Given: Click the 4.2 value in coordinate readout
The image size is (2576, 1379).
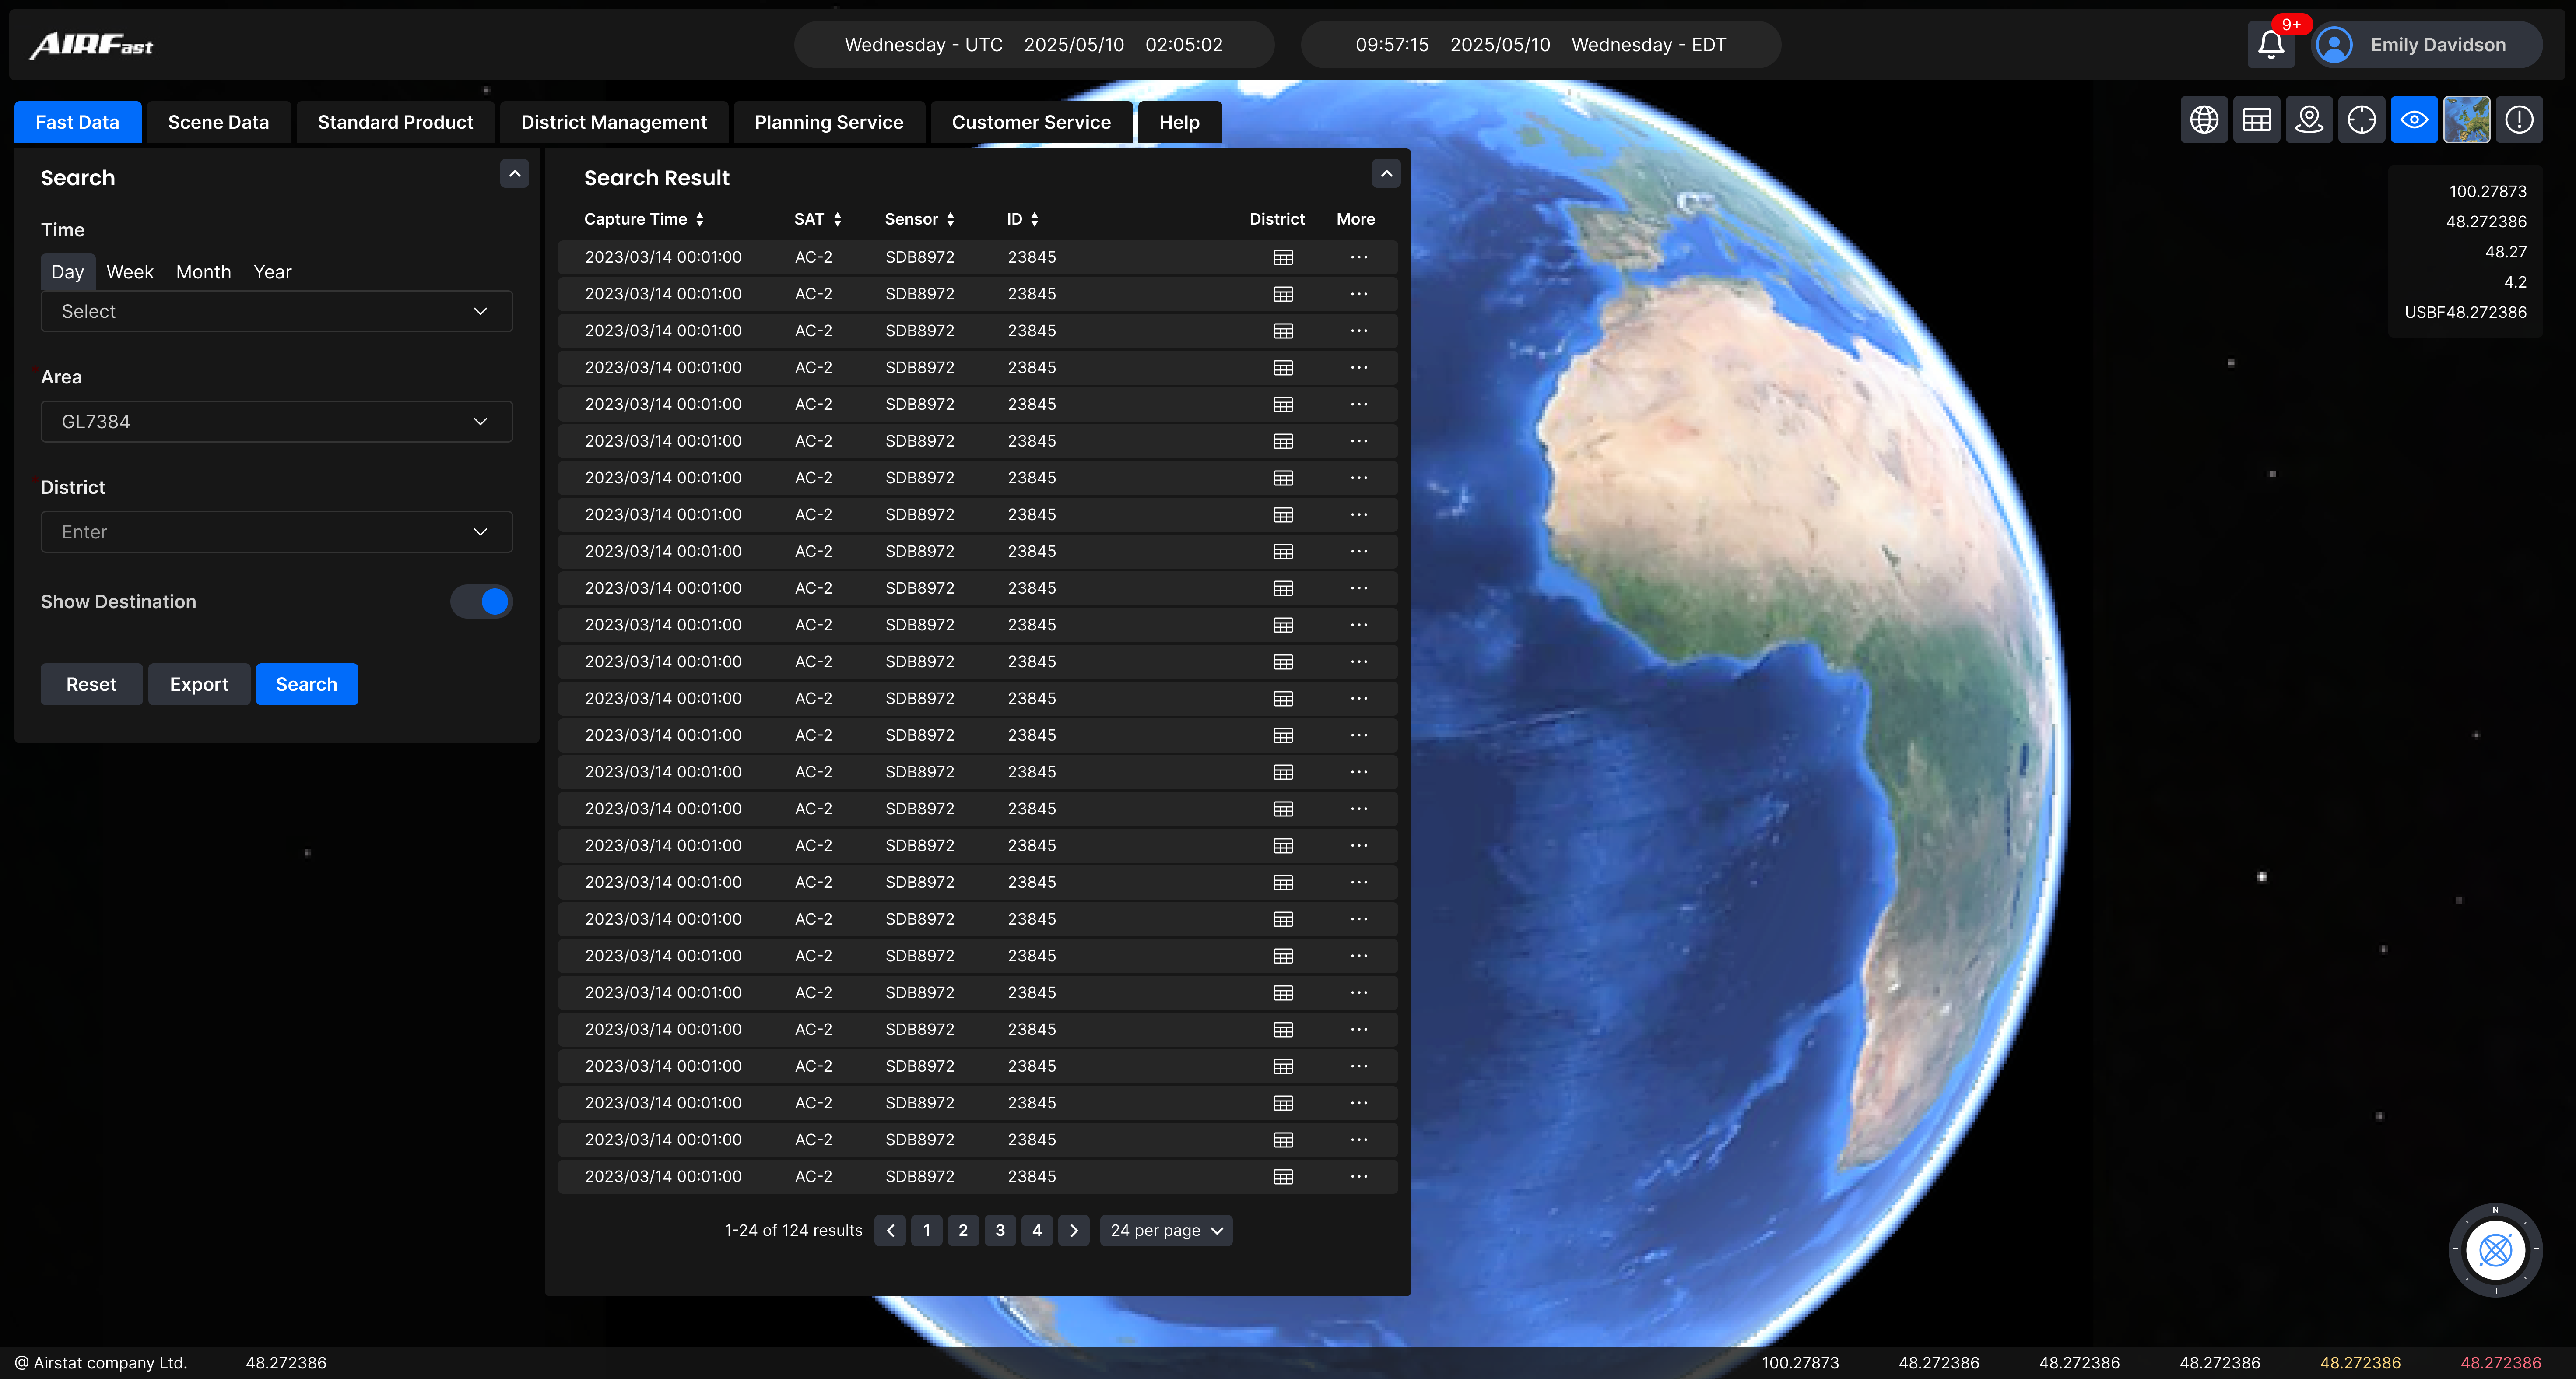Looking at the screenshot, I should (x=2515, y=282).
